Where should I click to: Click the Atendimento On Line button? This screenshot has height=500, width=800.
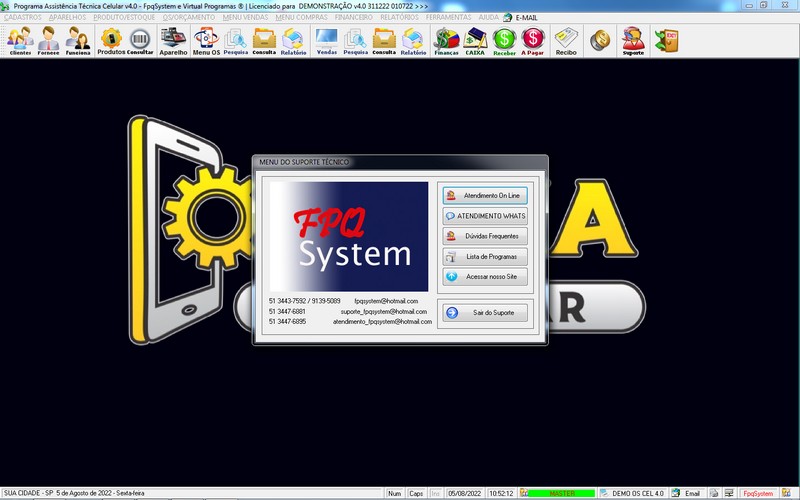coord(485,195)
